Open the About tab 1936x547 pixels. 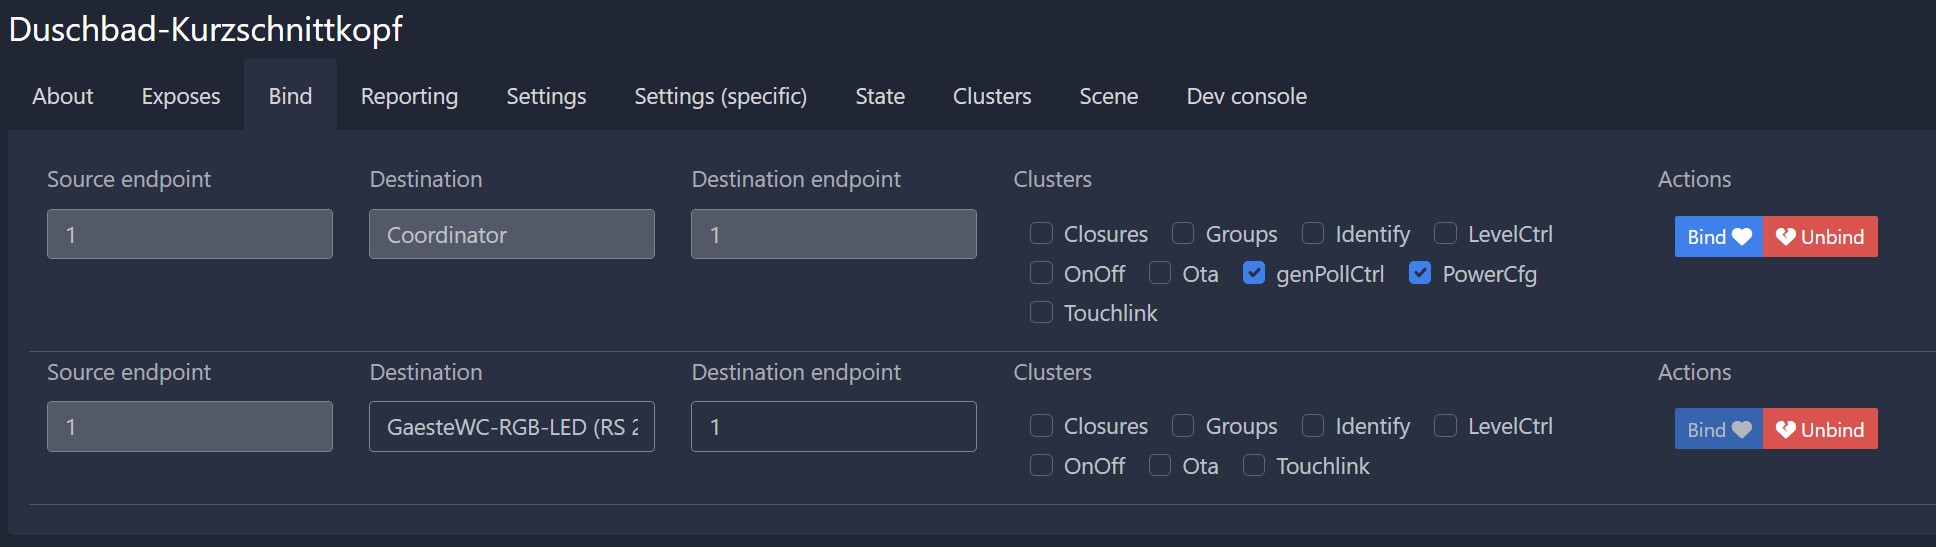tap(62, 96)
